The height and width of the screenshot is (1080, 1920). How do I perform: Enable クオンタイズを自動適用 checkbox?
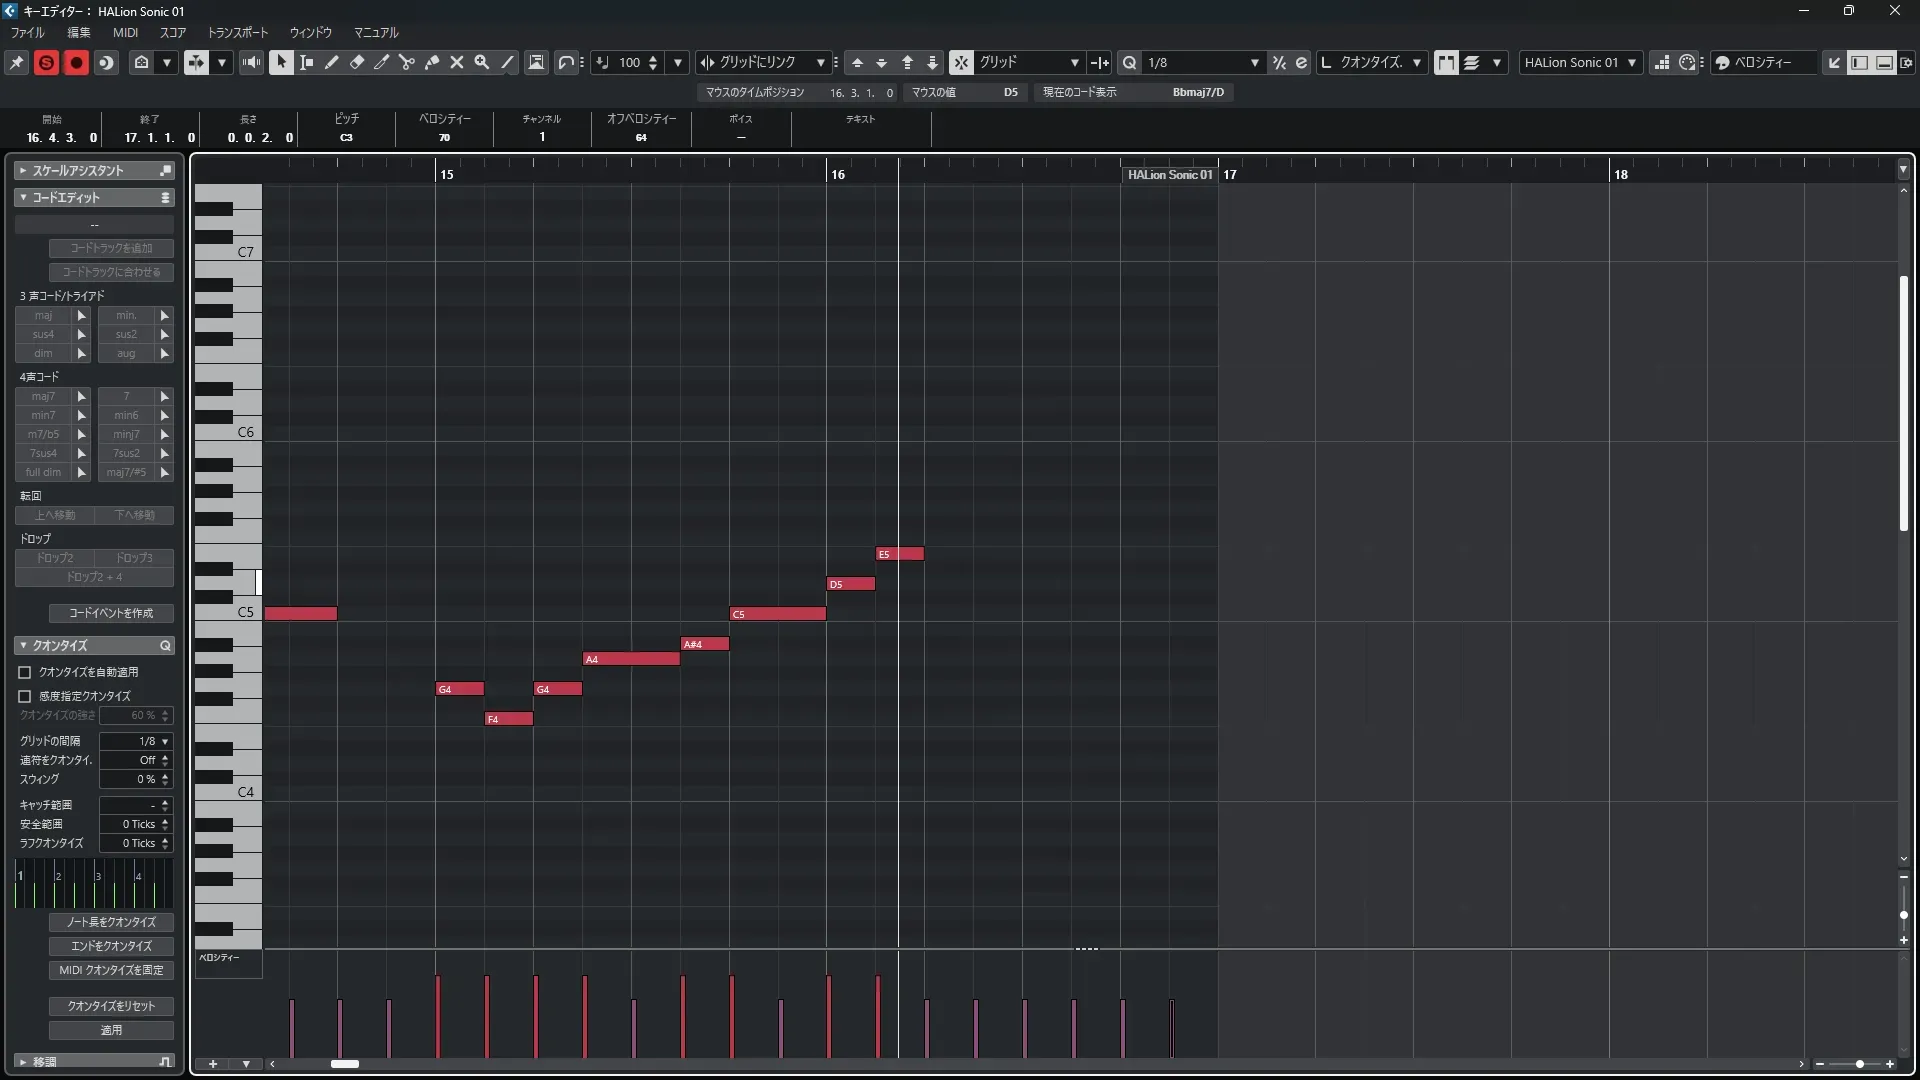[25, 672]
